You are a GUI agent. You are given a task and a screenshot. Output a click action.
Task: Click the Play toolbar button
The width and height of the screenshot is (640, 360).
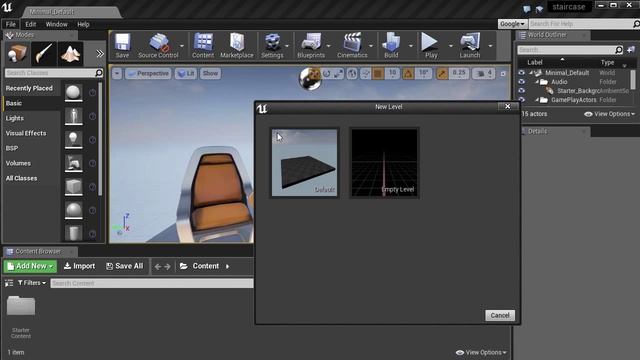click(x=430, y=45)
